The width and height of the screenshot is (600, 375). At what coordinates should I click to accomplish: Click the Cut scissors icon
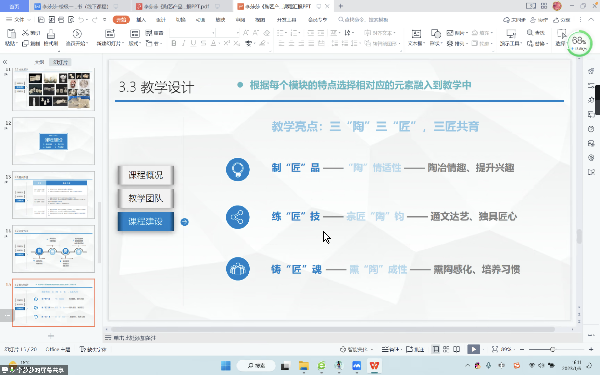pyautogui.click(x=25, y=33)
